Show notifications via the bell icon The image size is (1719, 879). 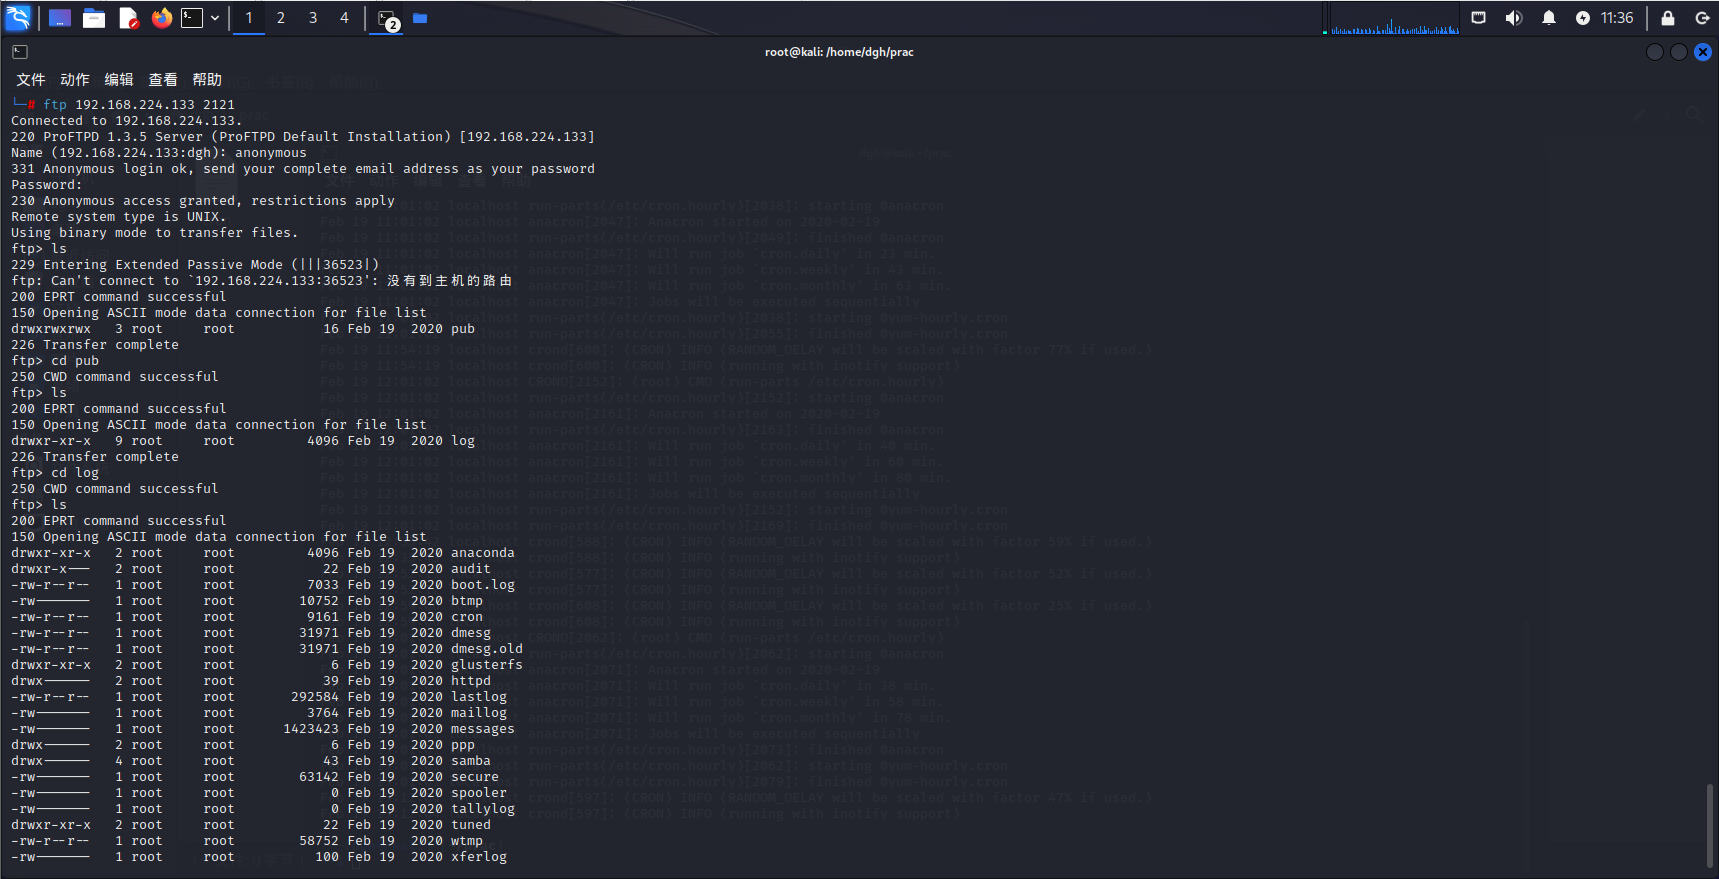[x=1549, y=18]
